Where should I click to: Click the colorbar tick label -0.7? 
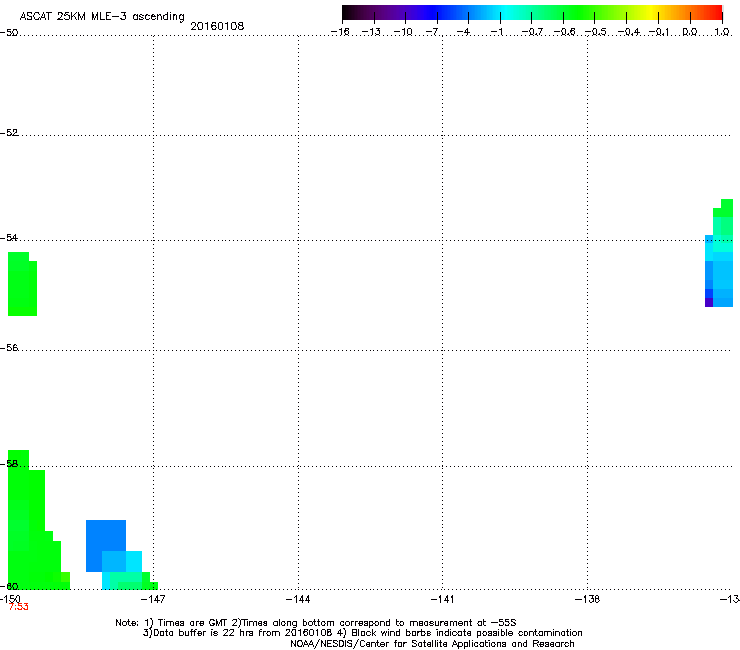click(x=532, y=32)
